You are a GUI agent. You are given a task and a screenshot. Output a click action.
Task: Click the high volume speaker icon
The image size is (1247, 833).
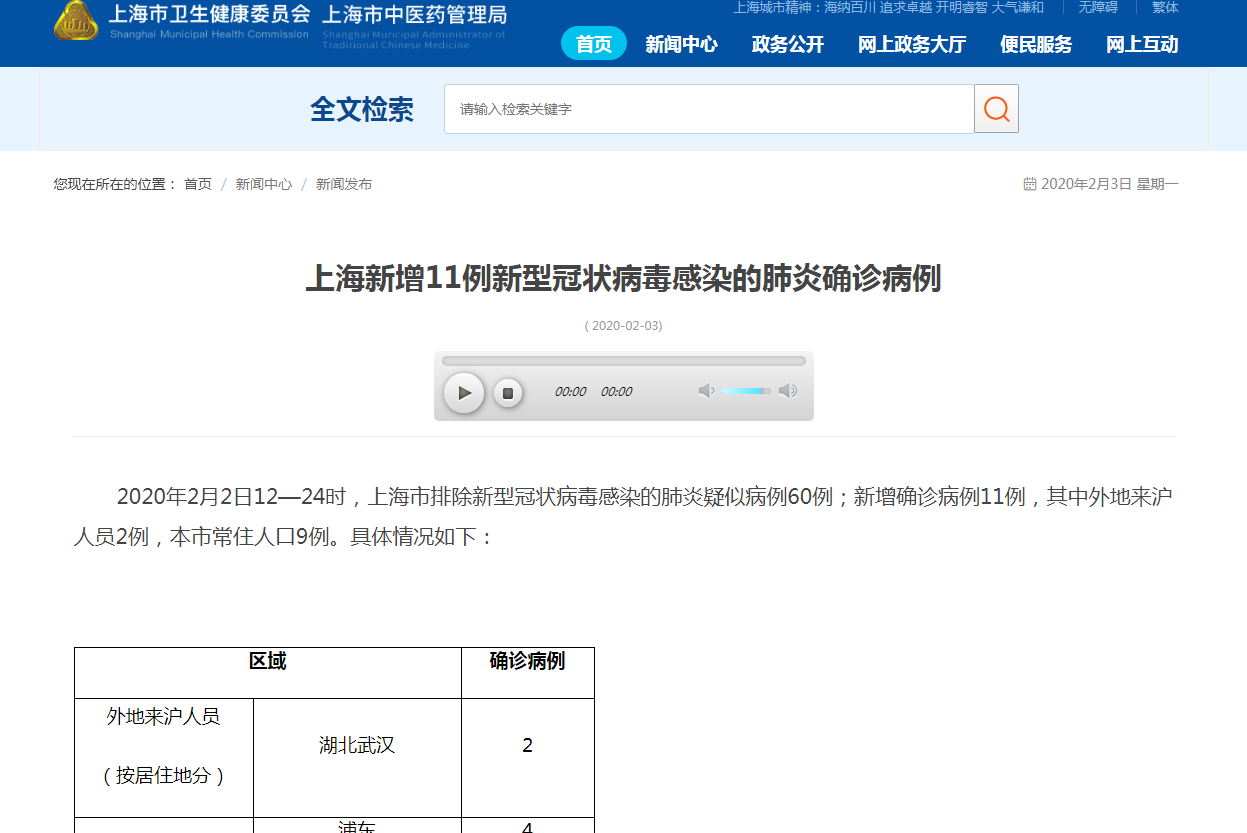pyautogui.click(x=788, y=391)
